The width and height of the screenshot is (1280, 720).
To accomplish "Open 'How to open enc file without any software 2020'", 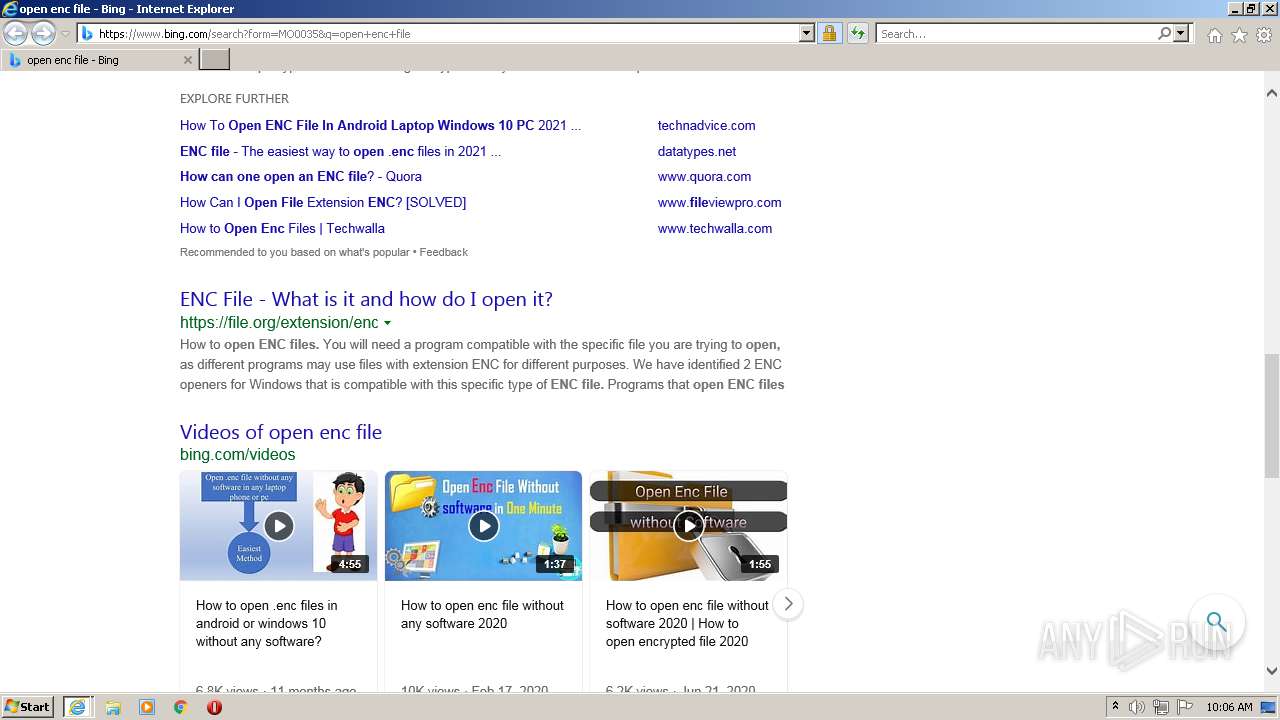I will coord(482,615).
